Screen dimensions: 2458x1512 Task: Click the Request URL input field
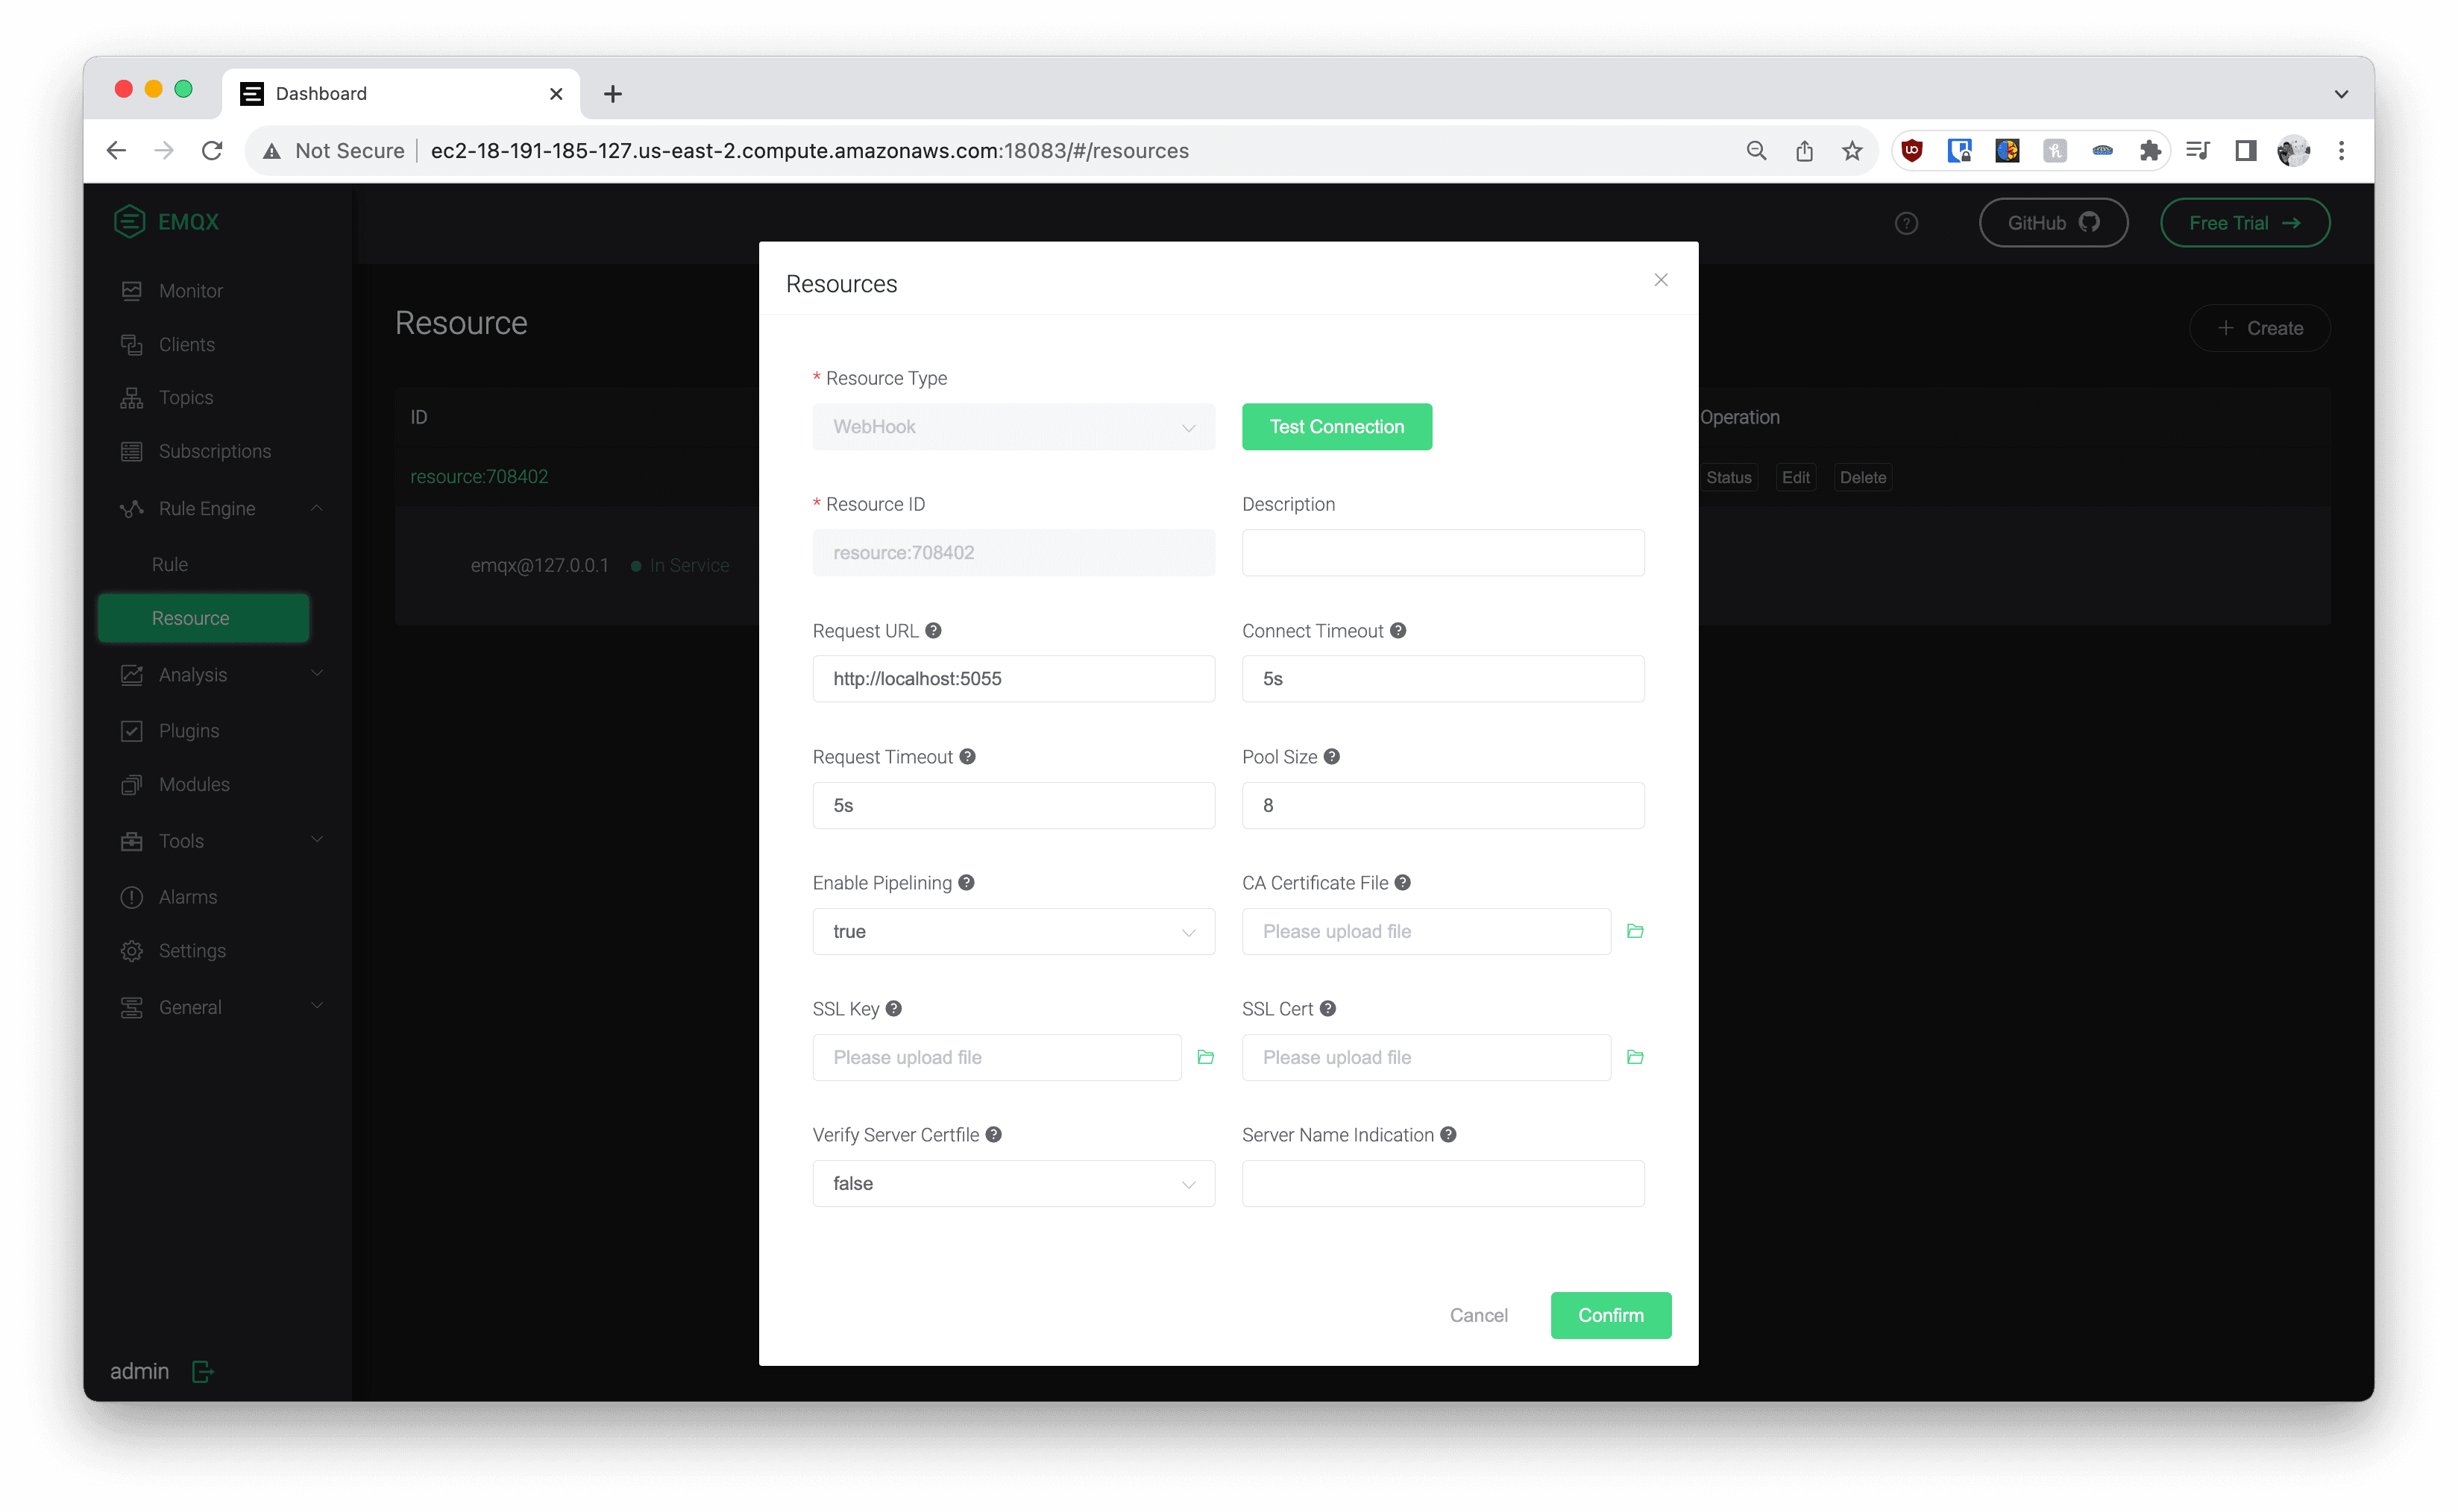[1013, 678]
